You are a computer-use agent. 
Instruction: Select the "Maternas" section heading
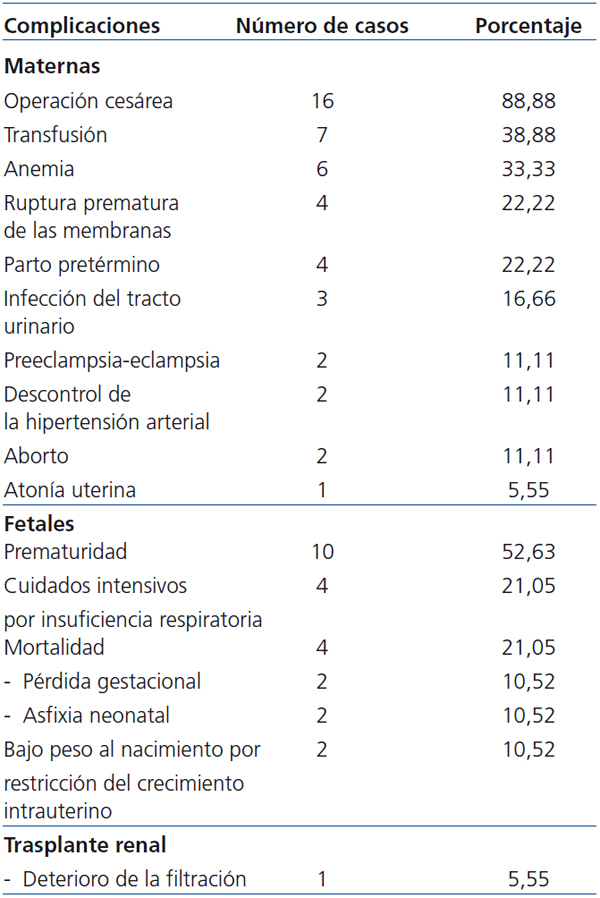(x=52, y=68)
